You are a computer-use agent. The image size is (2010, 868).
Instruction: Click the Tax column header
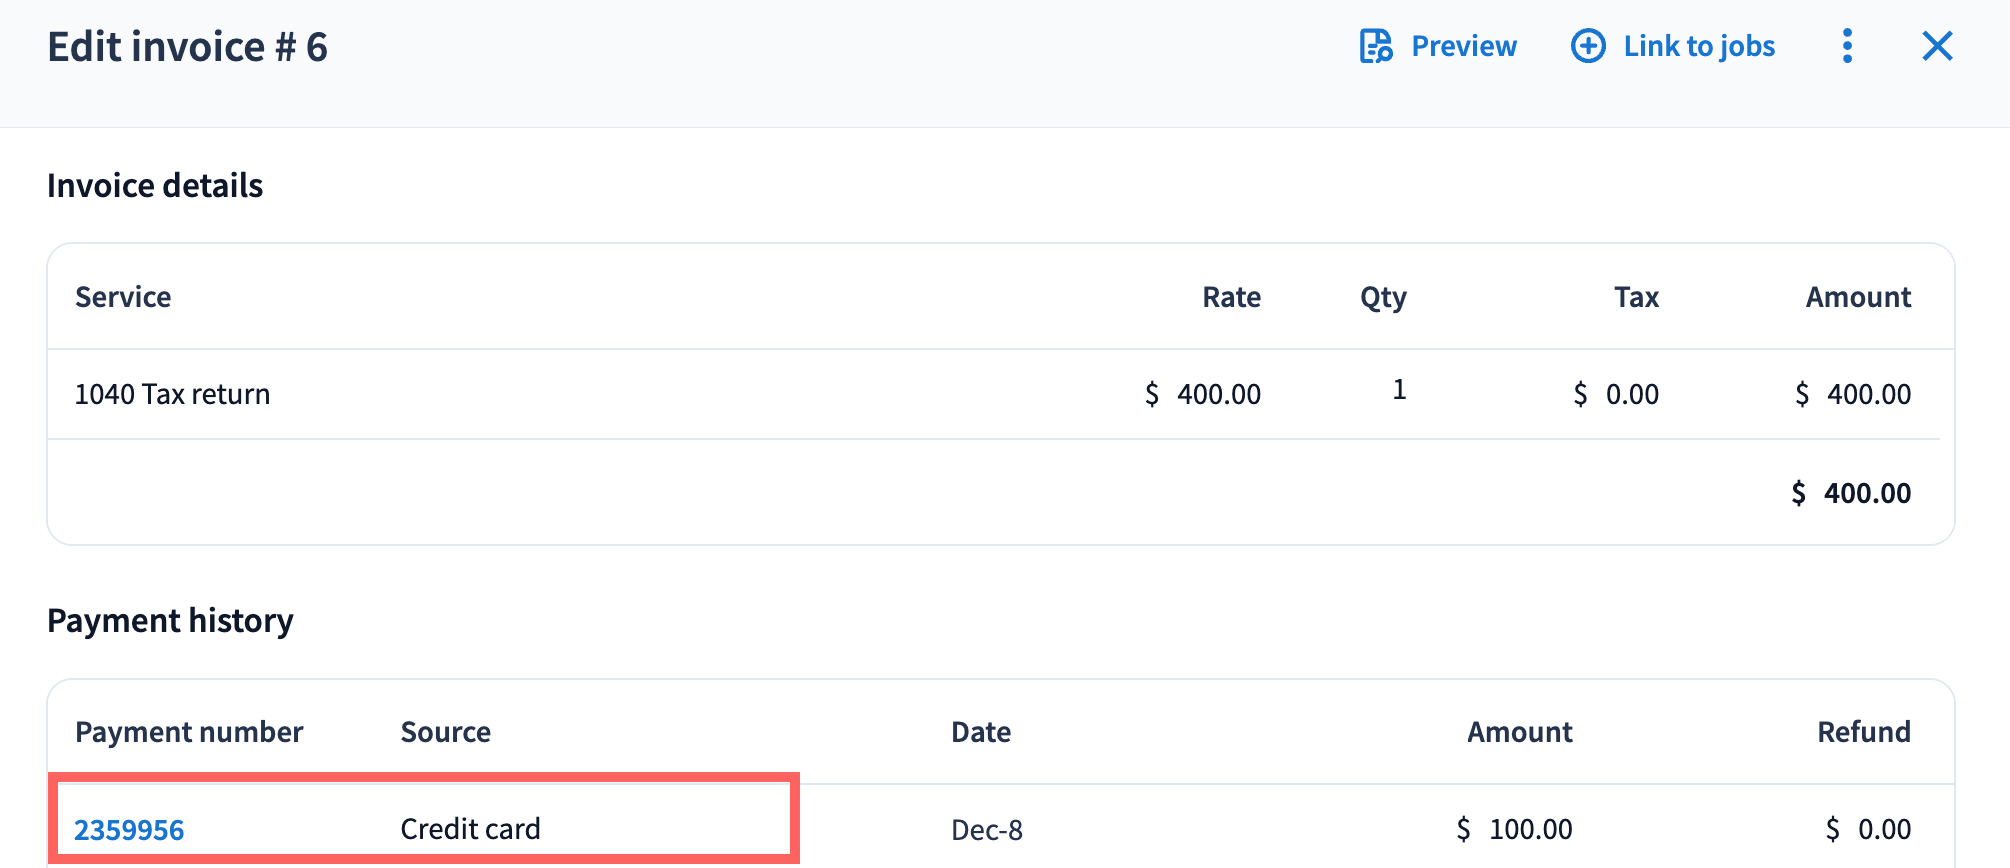(x=1636, y=297)
